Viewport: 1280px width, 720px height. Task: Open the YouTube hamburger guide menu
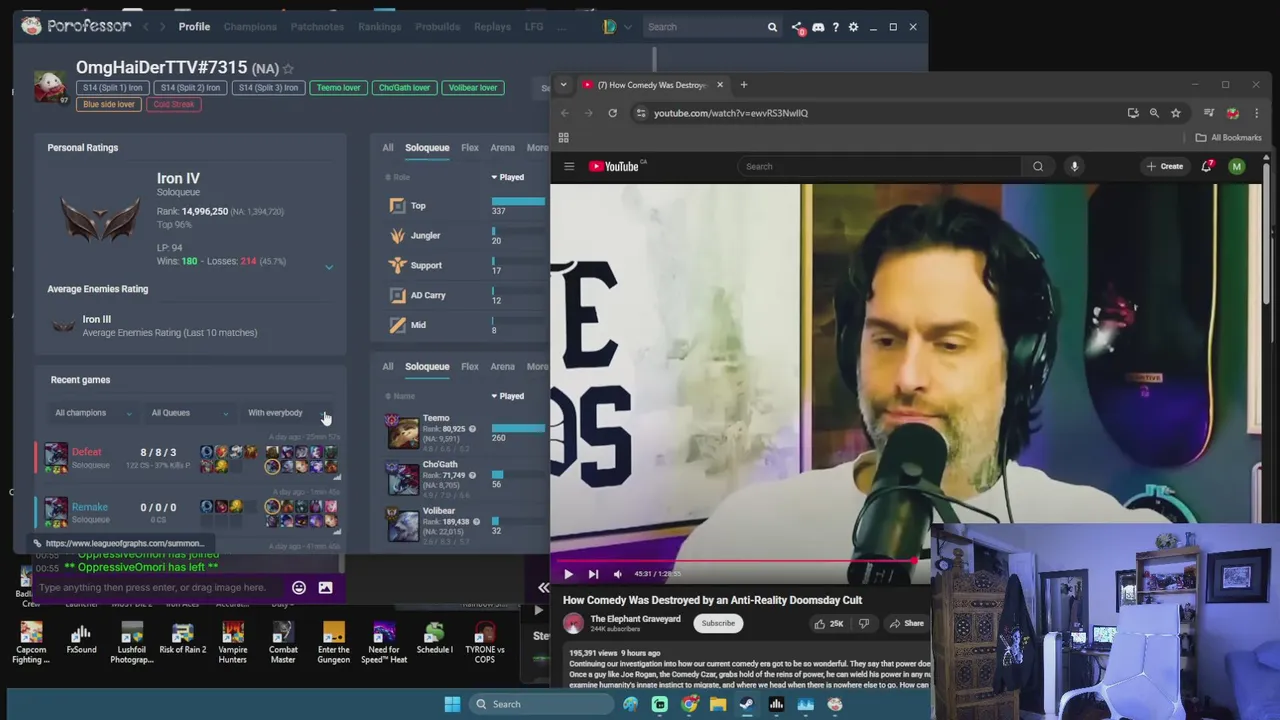569,167
